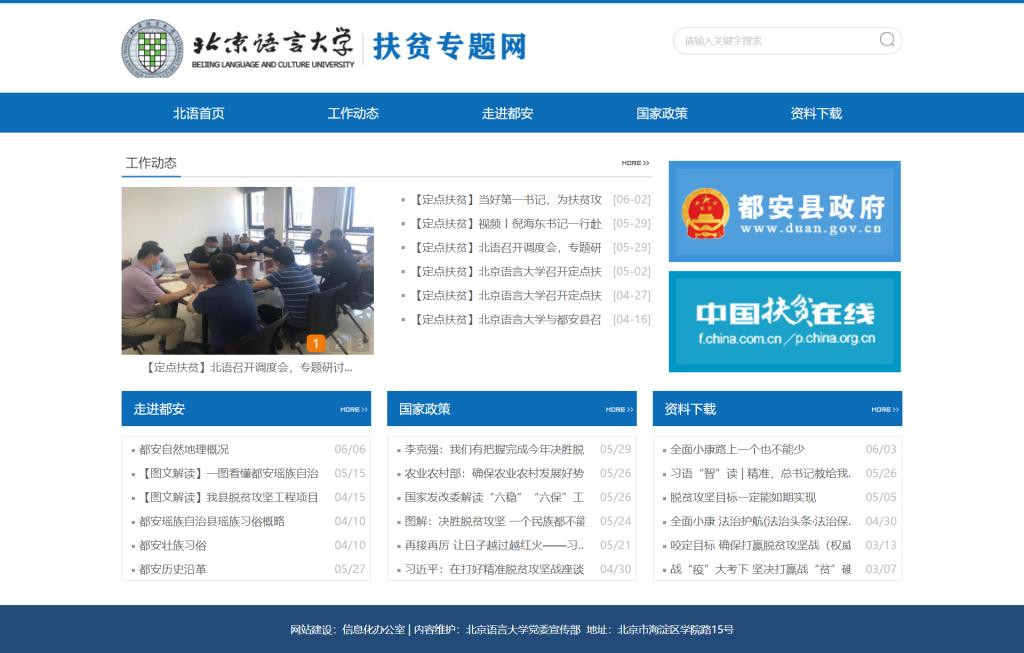Click MORE in the 国家政策 header
This screenshot has height=653, width=1024.
click(x=619, y=409)
